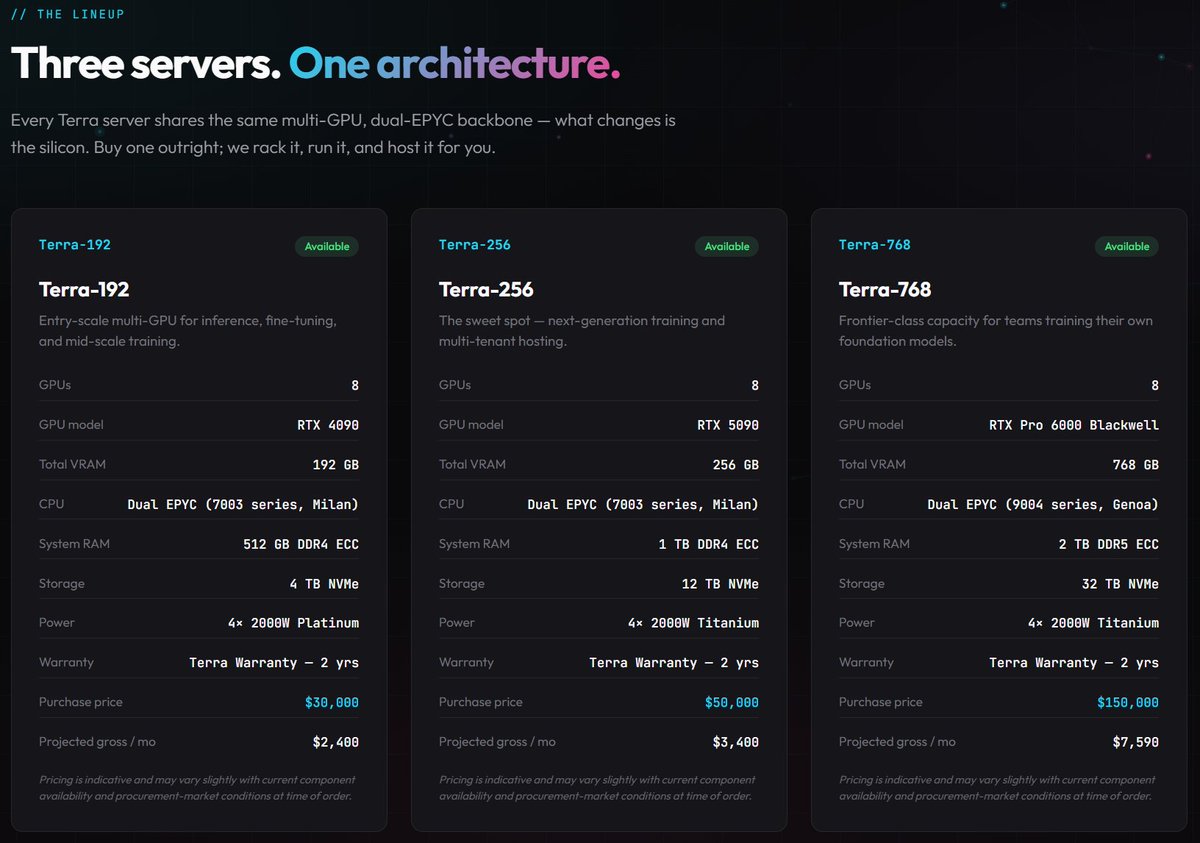
Task: Click the $2,400 projected gross value
Action: coord(336,742)
